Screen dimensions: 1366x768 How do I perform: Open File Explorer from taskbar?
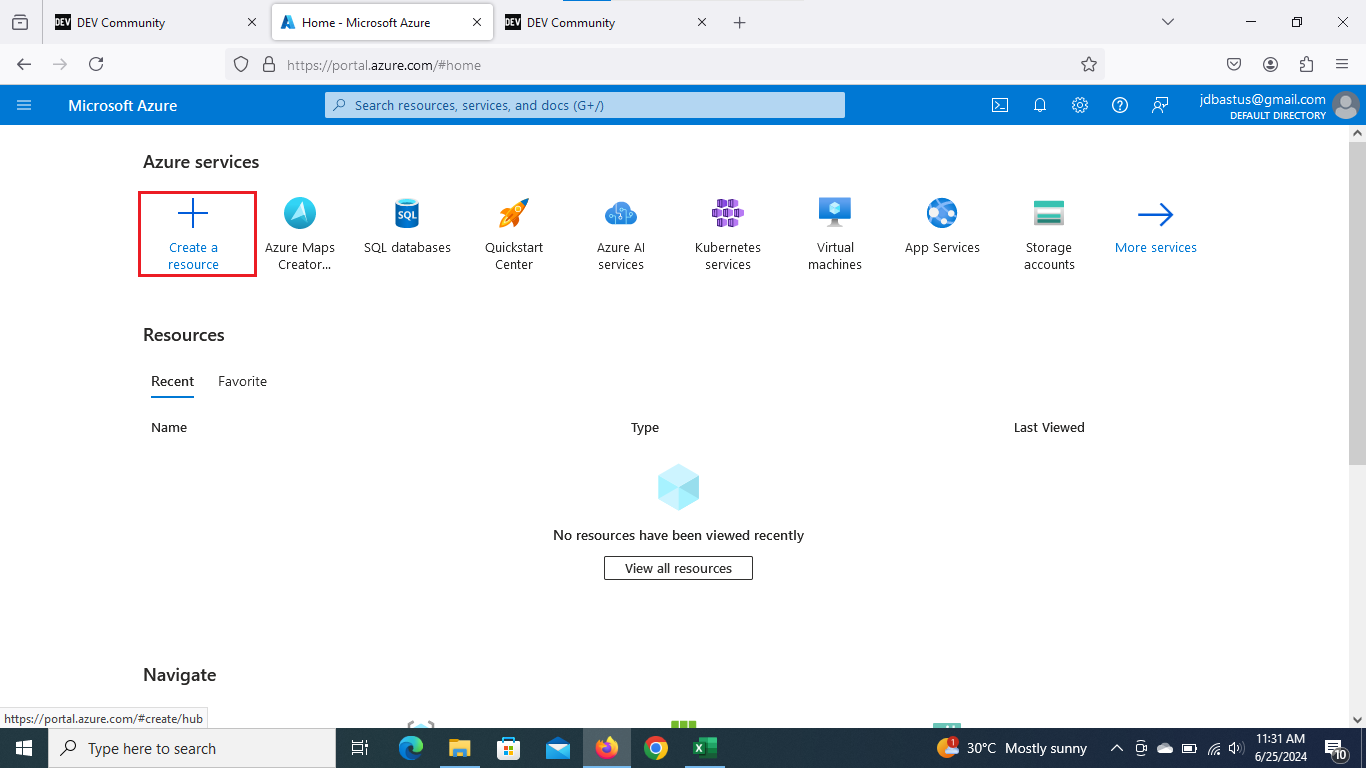point(459,748)
